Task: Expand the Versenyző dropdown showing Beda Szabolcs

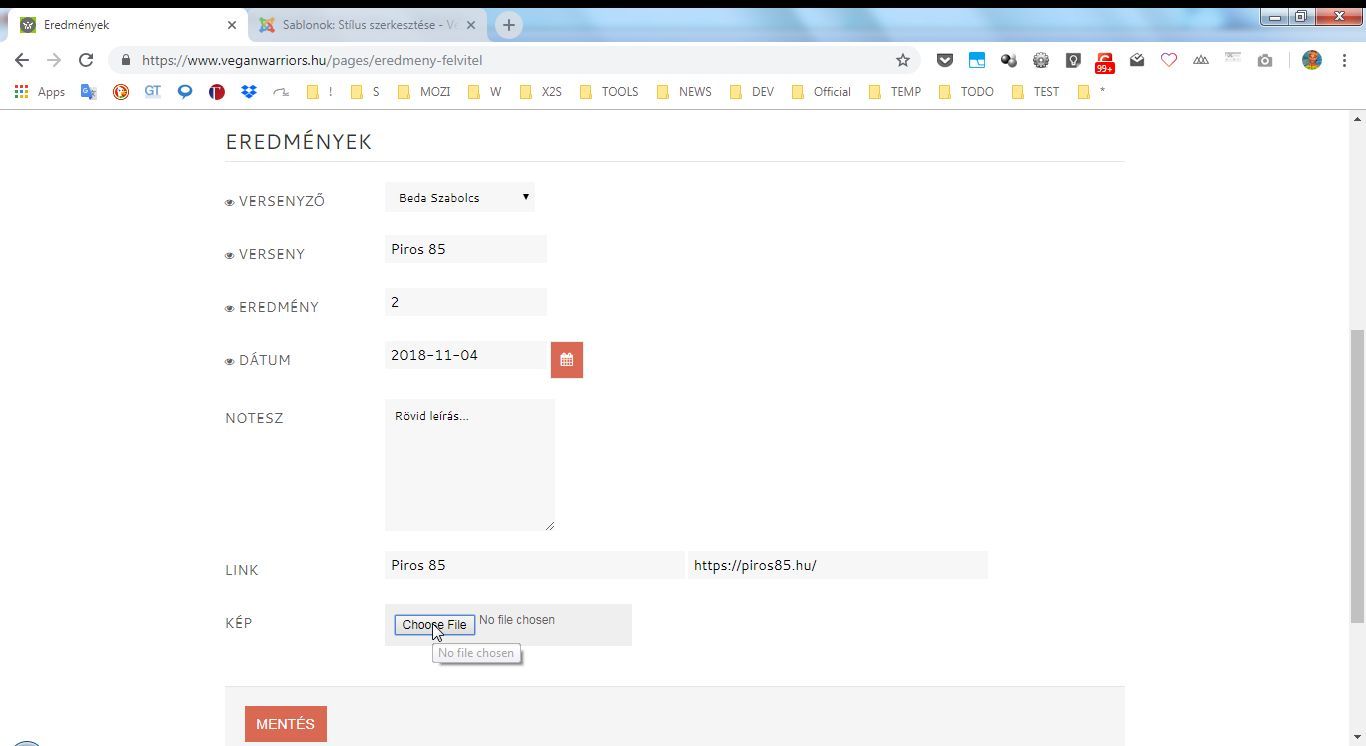Action: pos(460,197)
